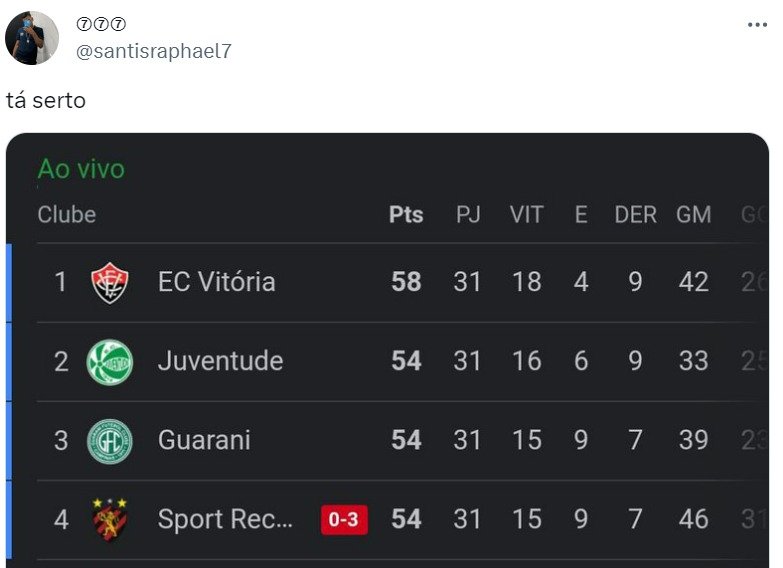Click the green Ao vivo label
Image resolution: width=783 pixels, height=568 pixels.
pos(81,169)
